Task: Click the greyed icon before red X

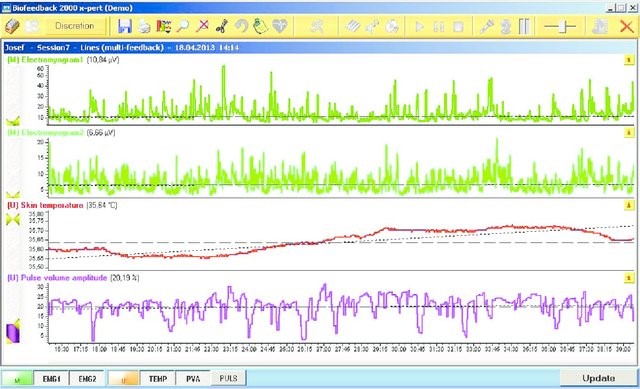Action: 600,27
